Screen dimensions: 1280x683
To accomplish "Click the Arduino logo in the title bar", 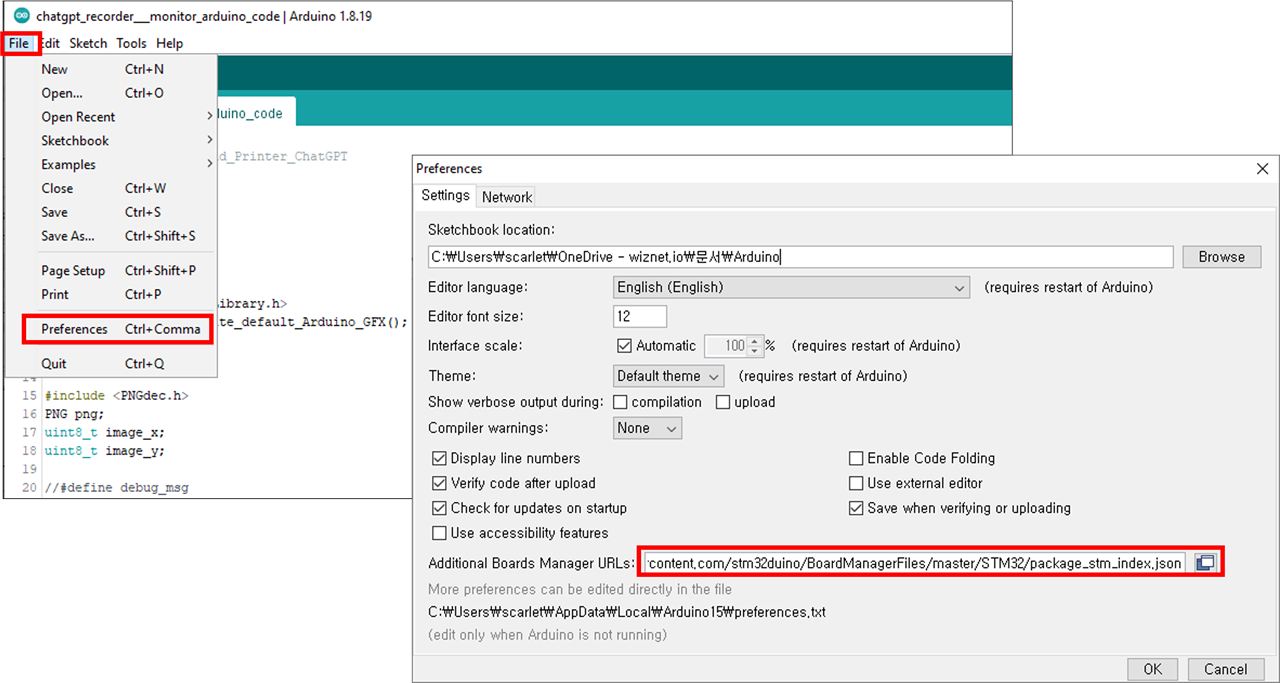I will point(21,15).
